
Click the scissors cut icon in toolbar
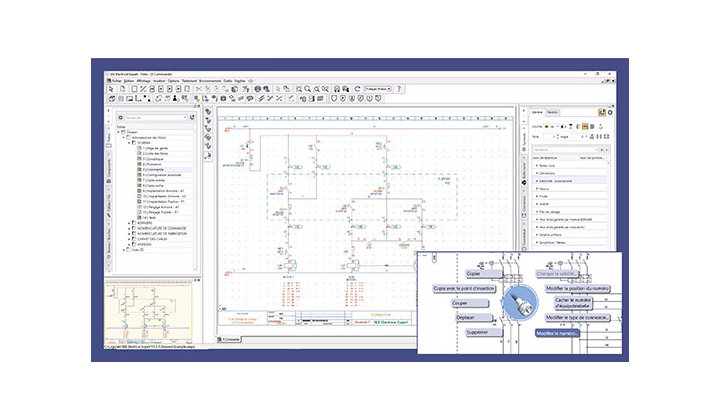tap(198, 89)
